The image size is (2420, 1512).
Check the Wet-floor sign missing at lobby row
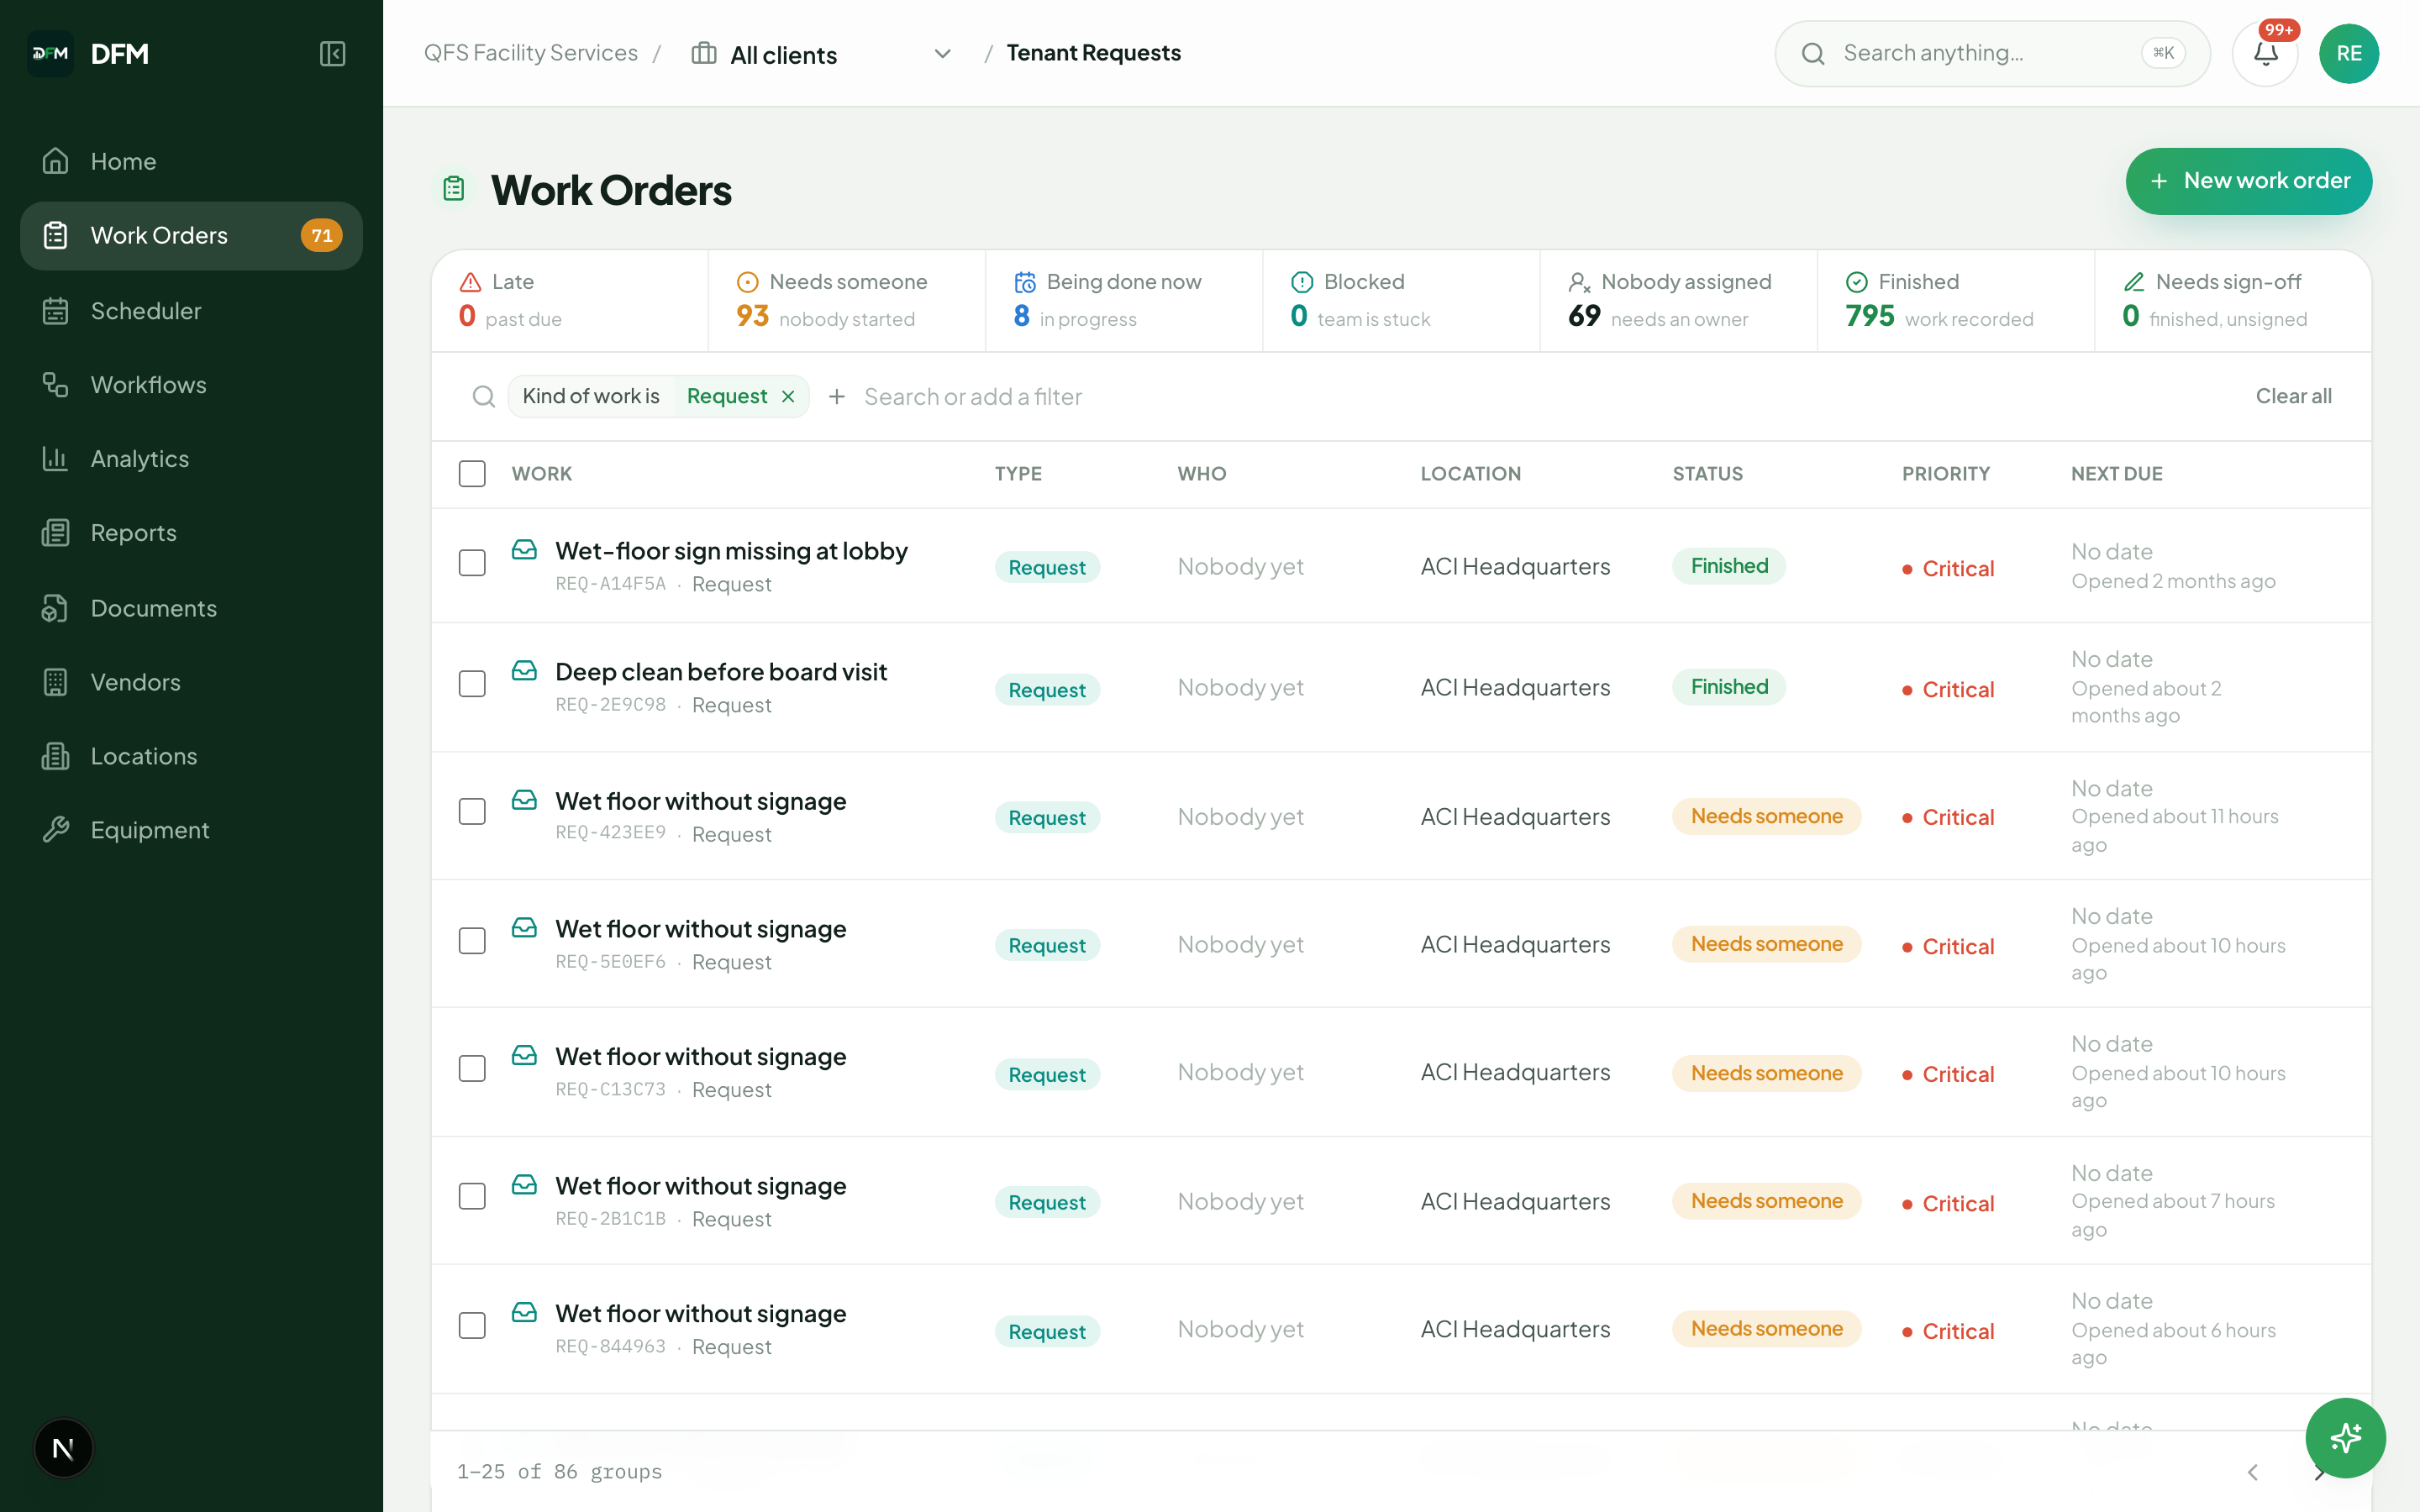tap(472, 563)
